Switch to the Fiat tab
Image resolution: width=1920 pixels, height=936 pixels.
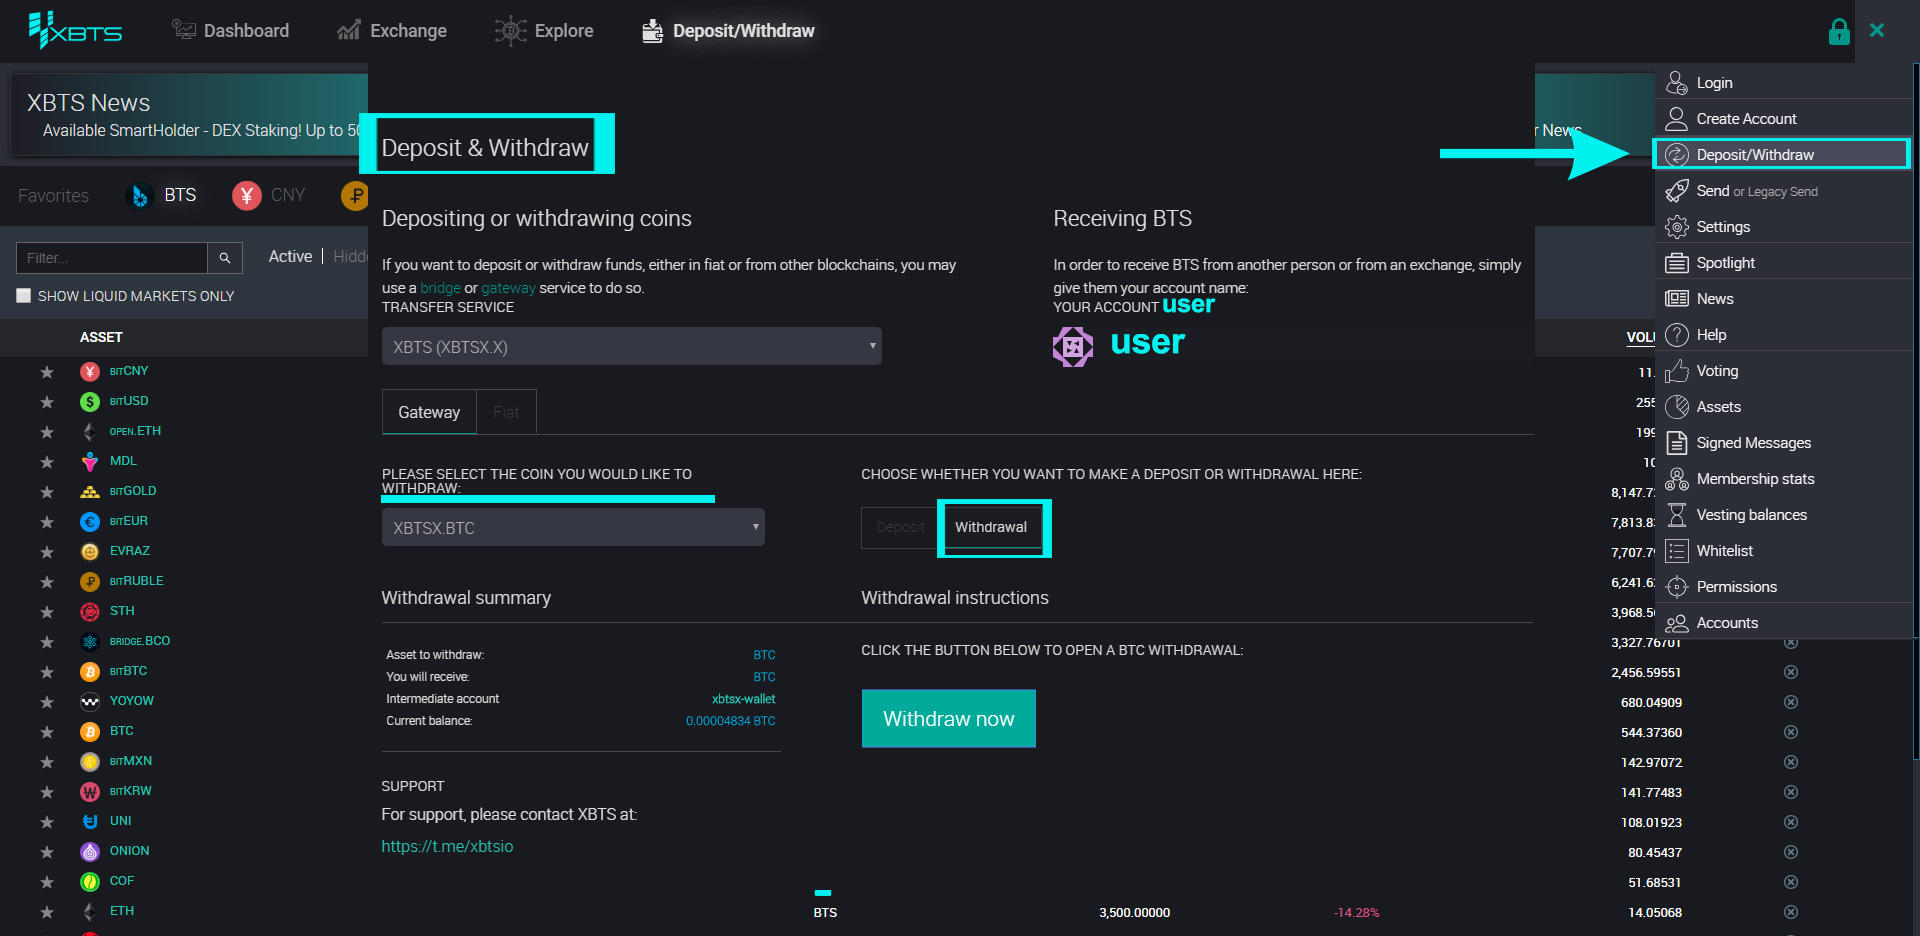506,412
